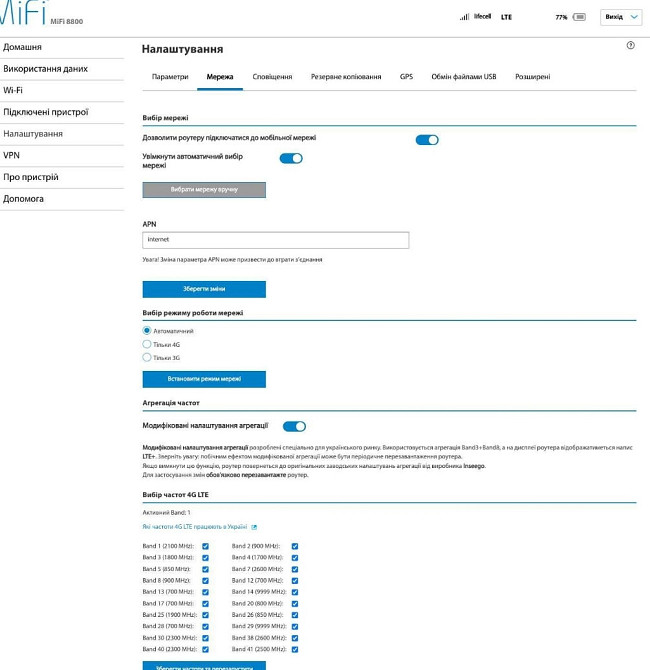This screenshot has width=650, height=670.
Task: Select the Автоматичний radio button
Action: 147,330
